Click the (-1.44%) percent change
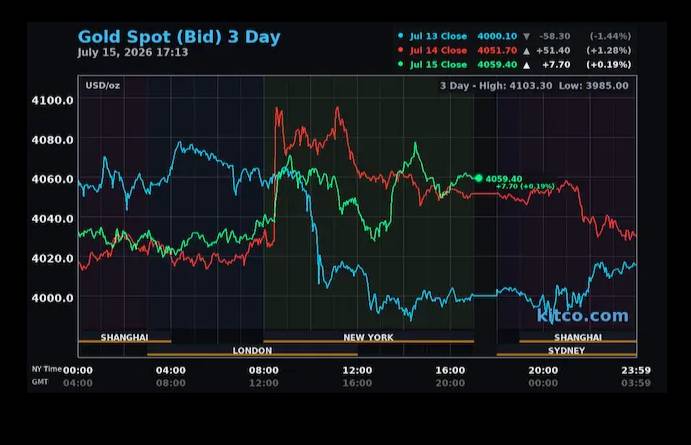The width and height of the screenshot is (691, 445). point(610,36)
